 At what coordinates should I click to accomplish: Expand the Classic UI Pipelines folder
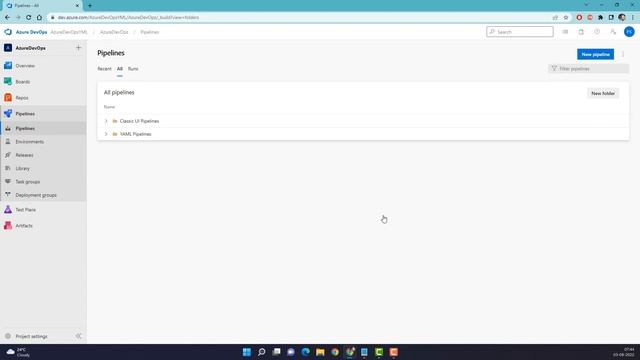(106, 121)
